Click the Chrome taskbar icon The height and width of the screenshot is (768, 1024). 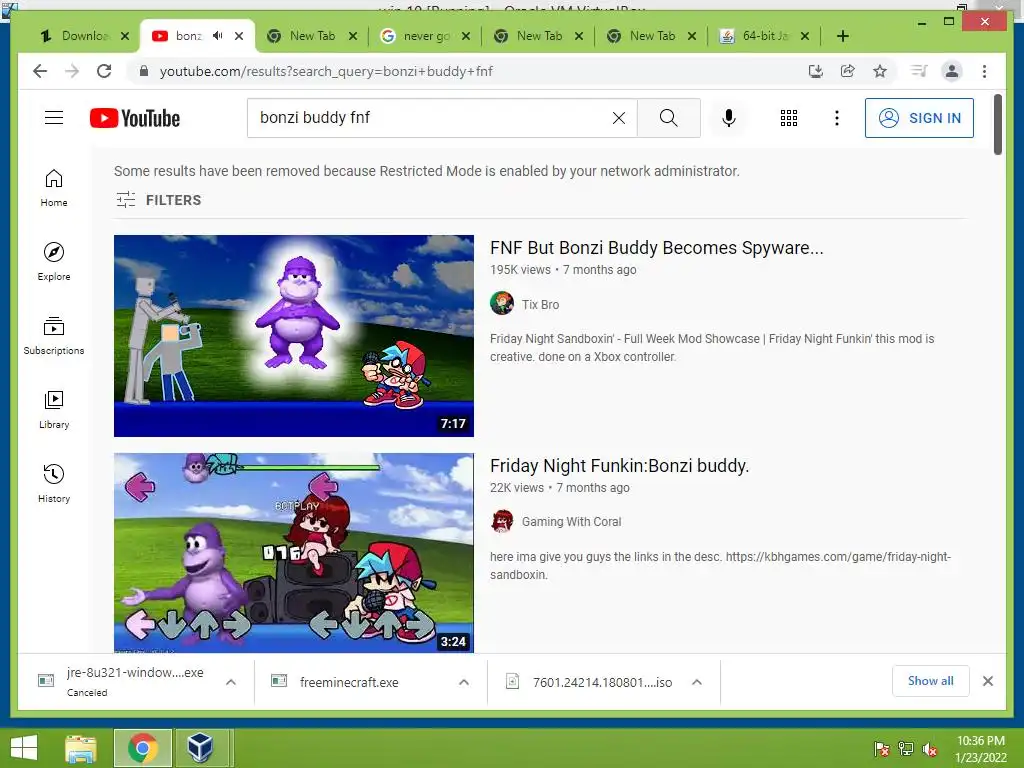[x=142, y=748]
